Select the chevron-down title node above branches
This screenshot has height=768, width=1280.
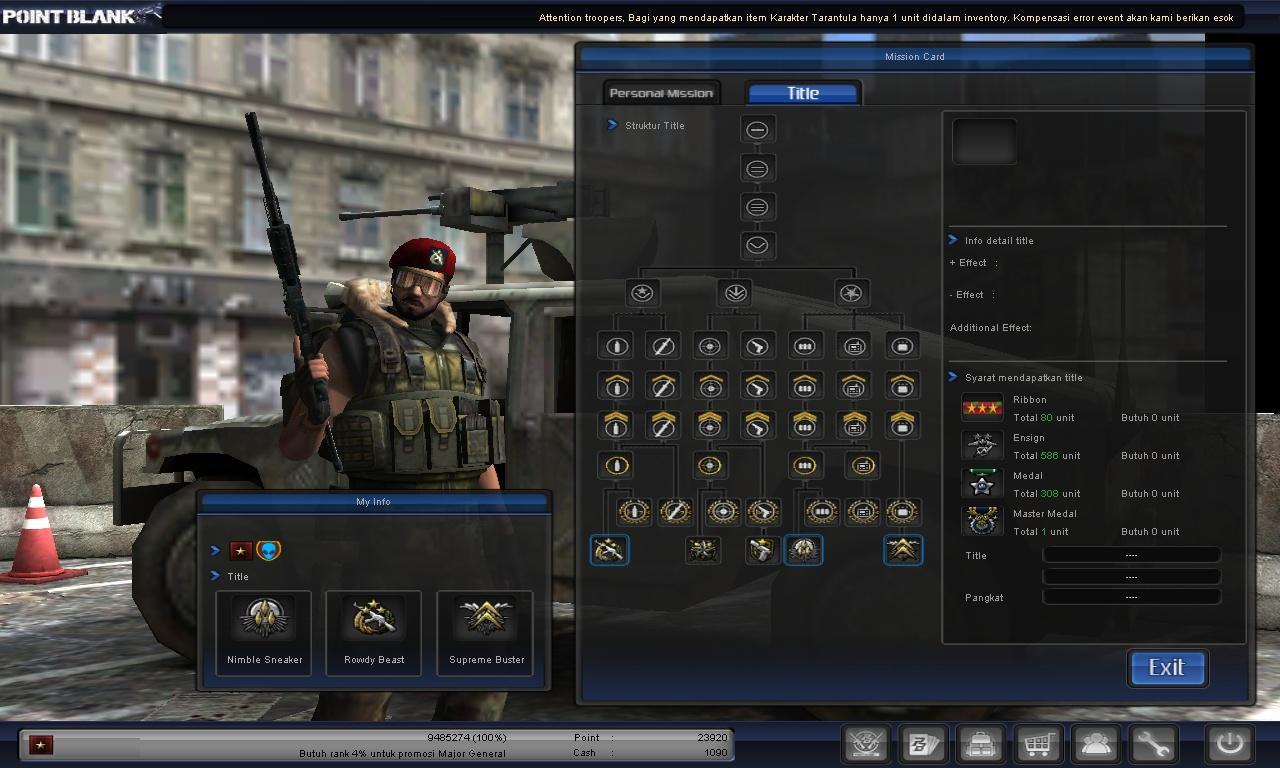pyautogui.click(x=757, y=245)
